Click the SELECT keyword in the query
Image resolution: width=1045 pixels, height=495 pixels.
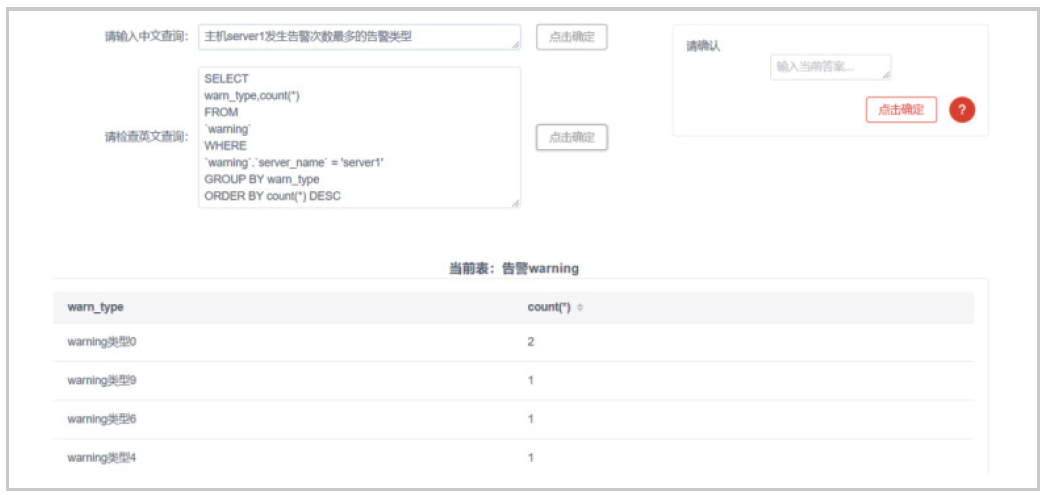coord(227,79)
